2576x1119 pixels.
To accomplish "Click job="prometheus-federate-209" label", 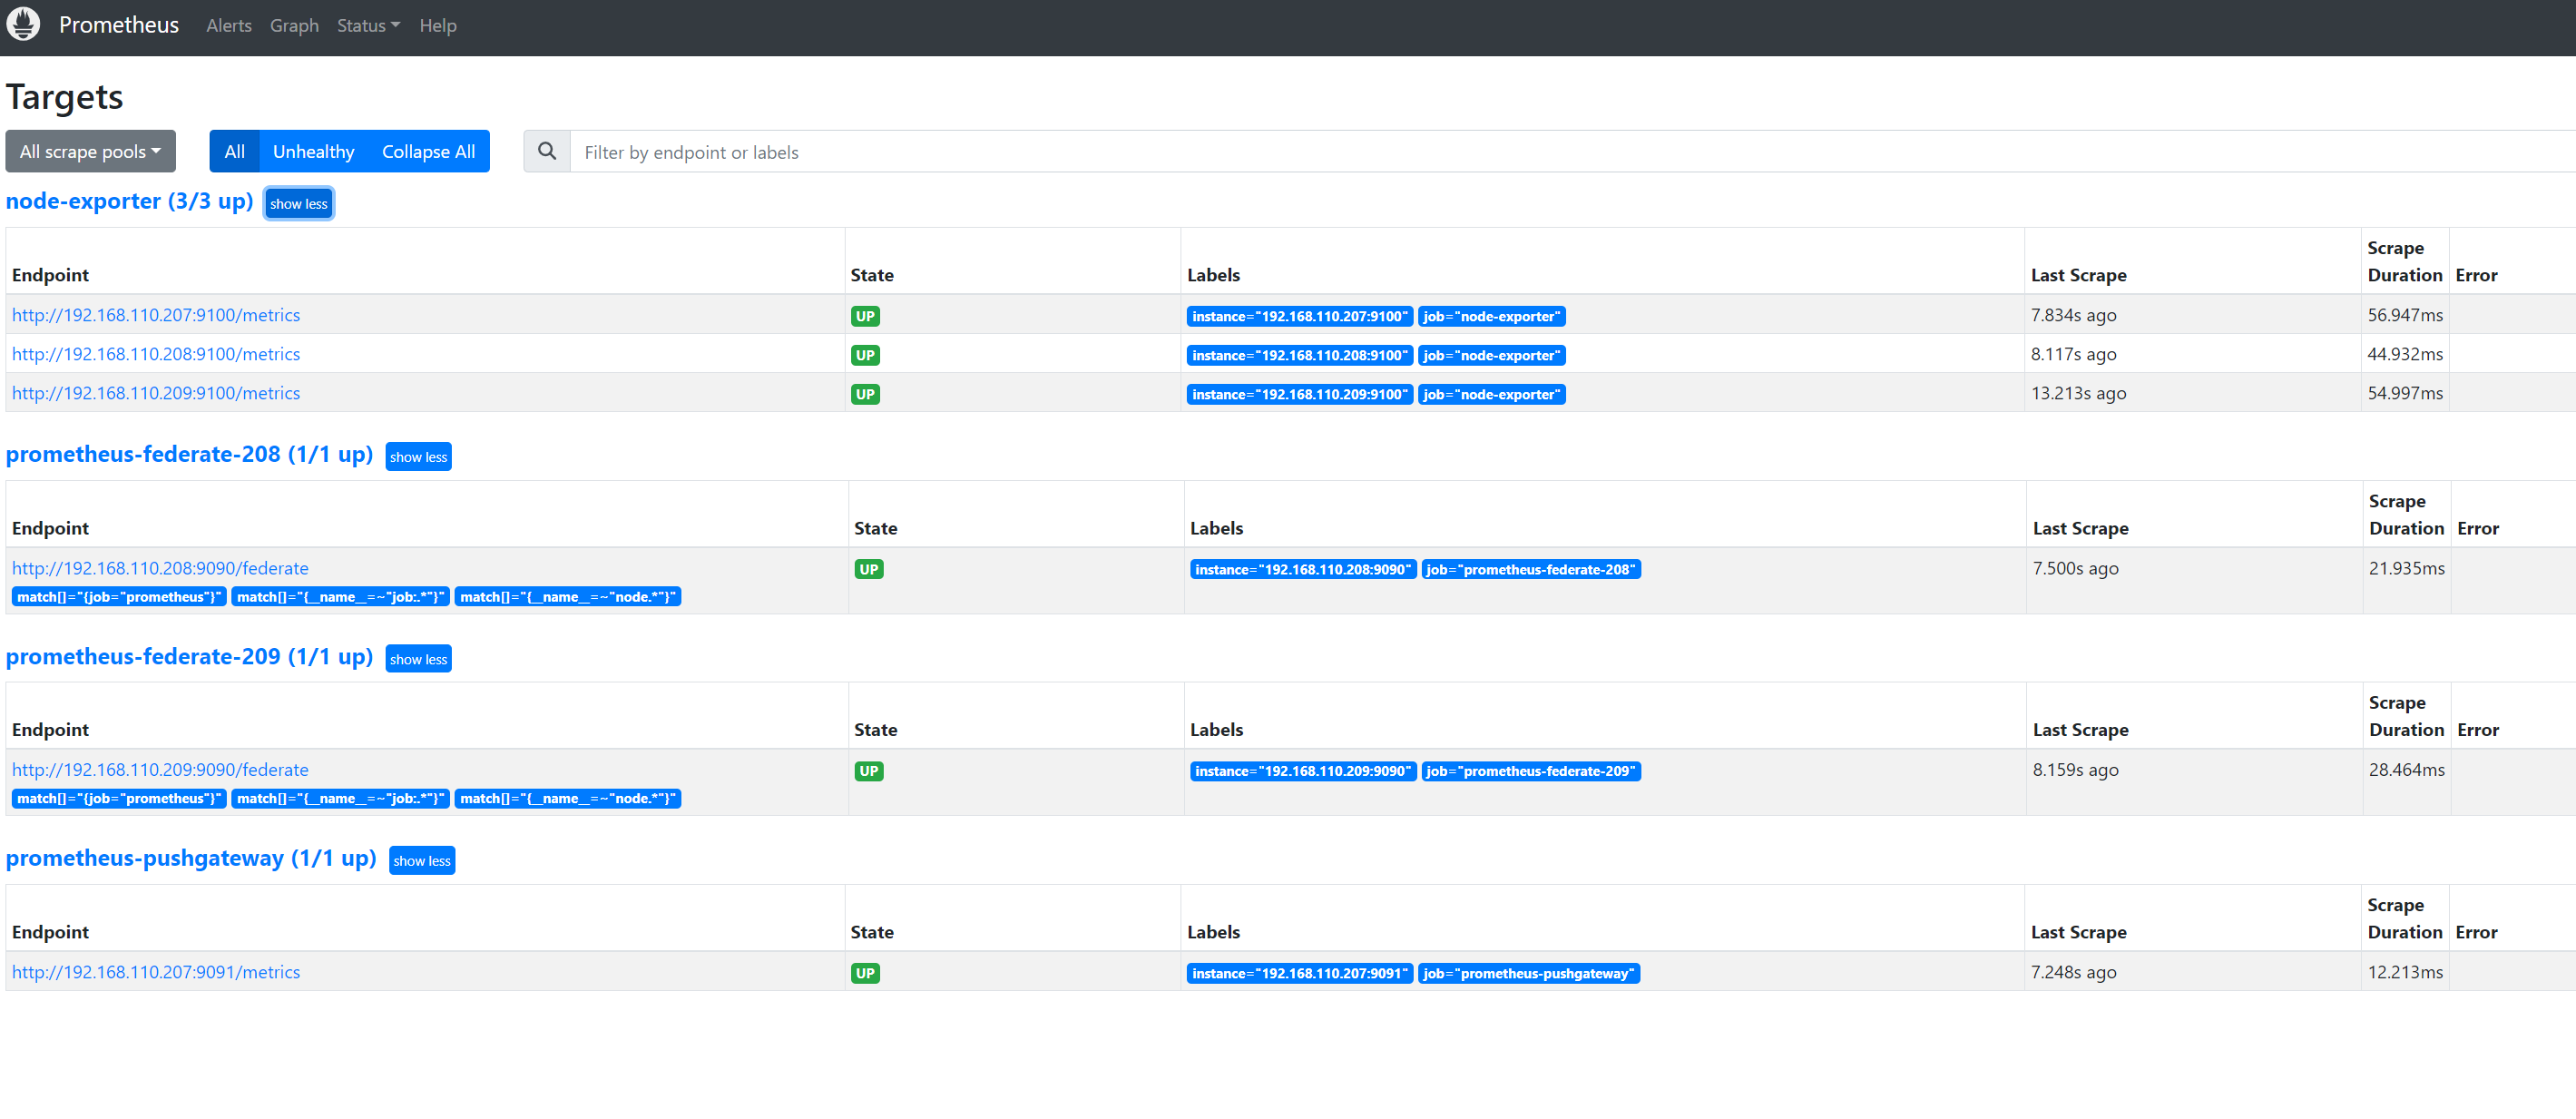I will tap(1530, 771).
